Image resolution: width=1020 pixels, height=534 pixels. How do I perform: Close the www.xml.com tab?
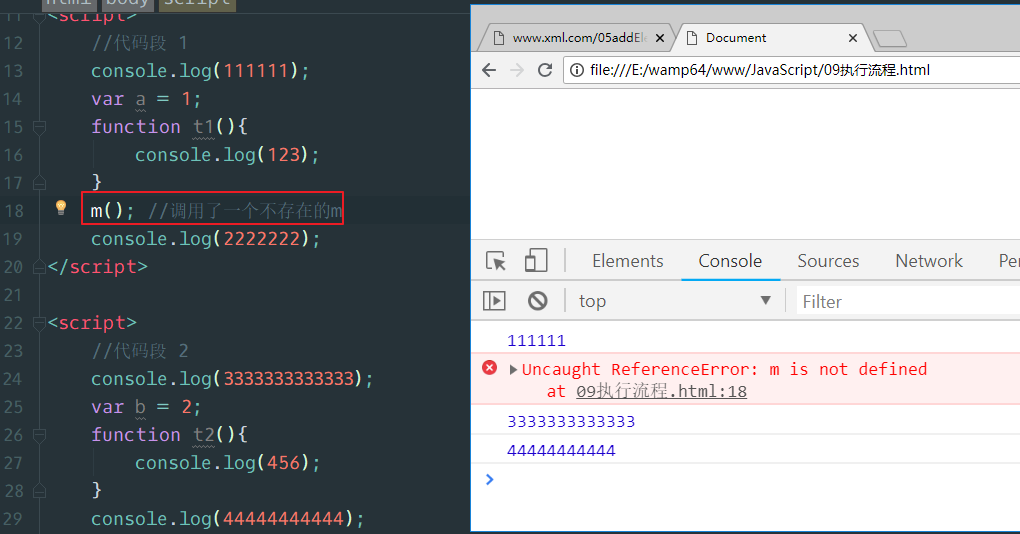660,38
